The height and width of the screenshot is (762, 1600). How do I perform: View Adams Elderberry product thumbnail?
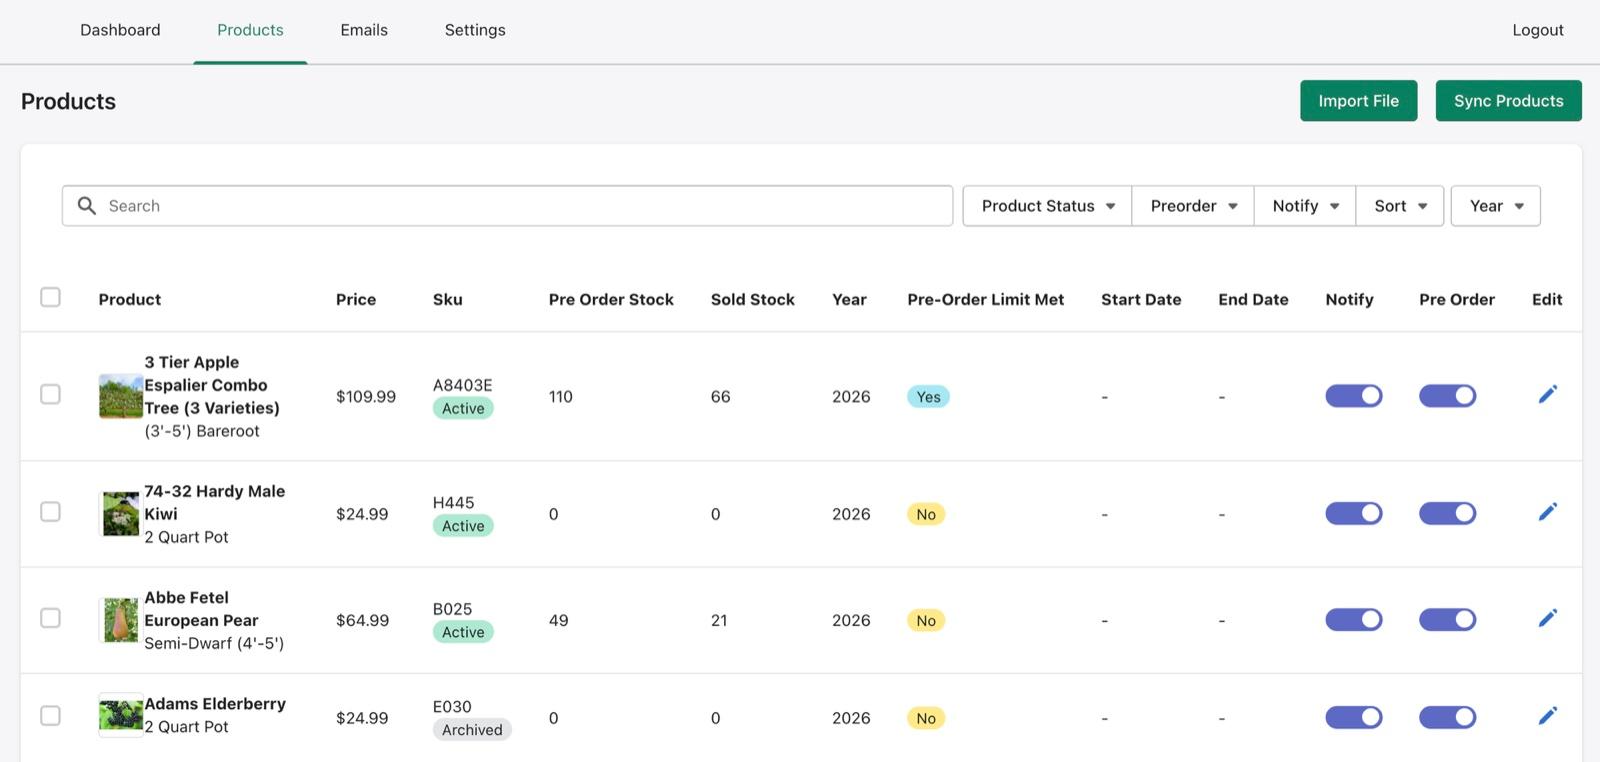click(121, 715)
